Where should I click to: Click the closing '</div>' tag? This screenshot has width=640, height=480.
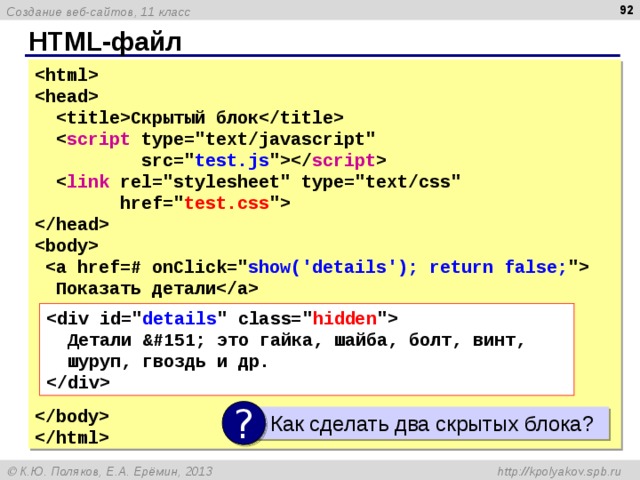(78, 382)
